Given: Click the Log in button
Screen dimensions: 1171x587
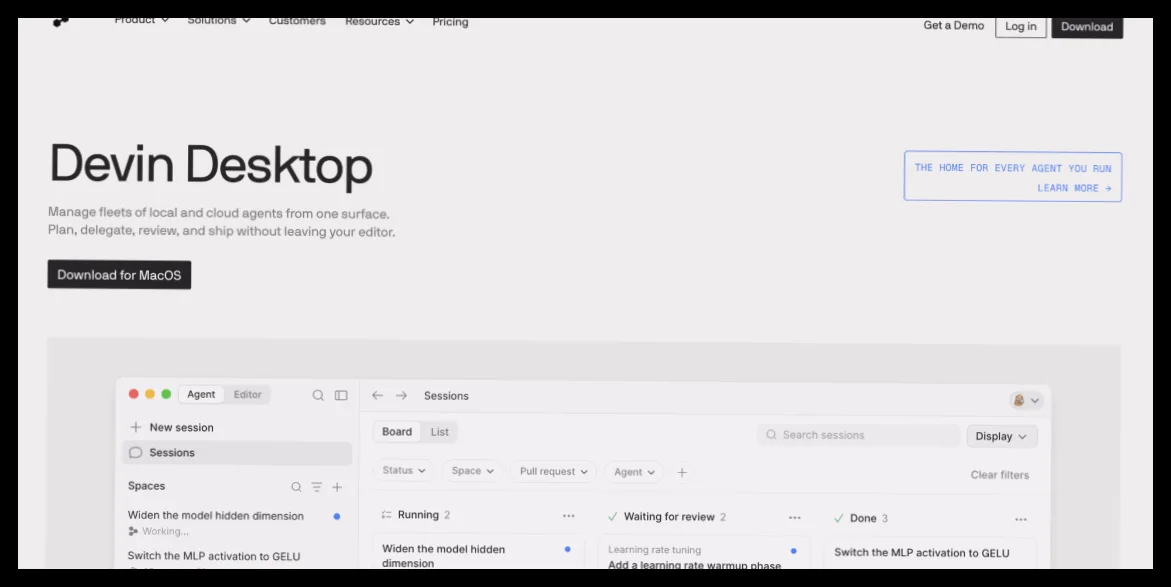Looking at the screenshot, I should click(x=1021, y=27).
